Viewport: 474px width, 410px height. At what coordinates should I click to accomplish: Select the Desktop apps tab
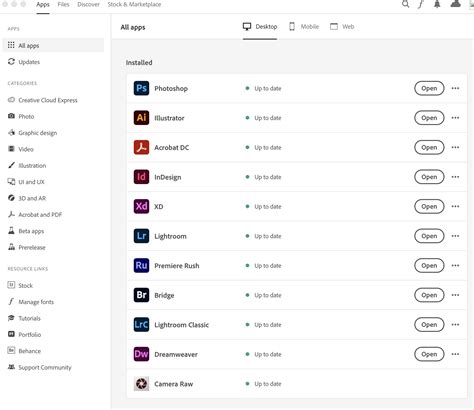coord(260,27)
